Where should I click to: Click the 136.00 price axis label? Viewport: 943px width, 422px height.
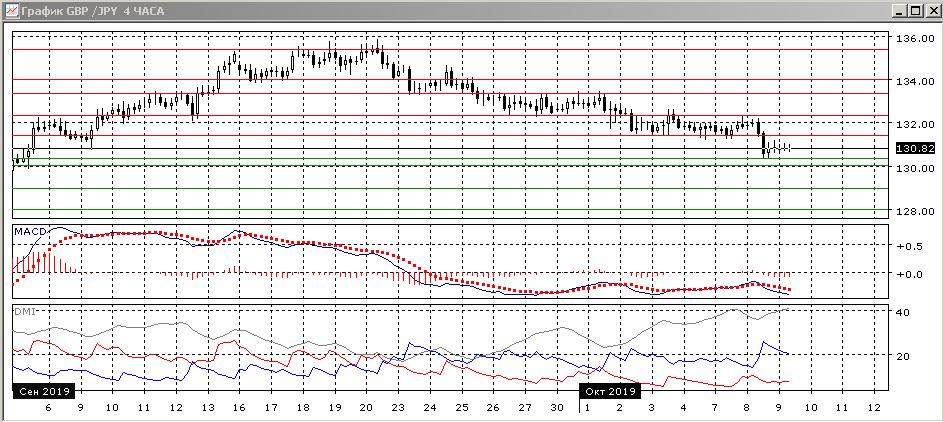[x=914, y=39]
